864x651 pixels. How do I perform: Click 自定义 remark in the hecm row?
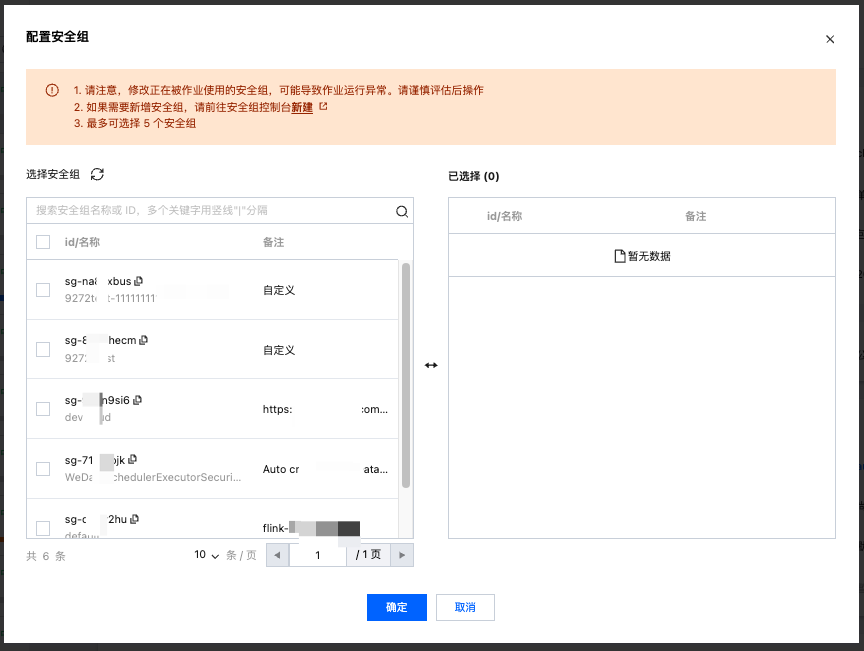[279, 350]
